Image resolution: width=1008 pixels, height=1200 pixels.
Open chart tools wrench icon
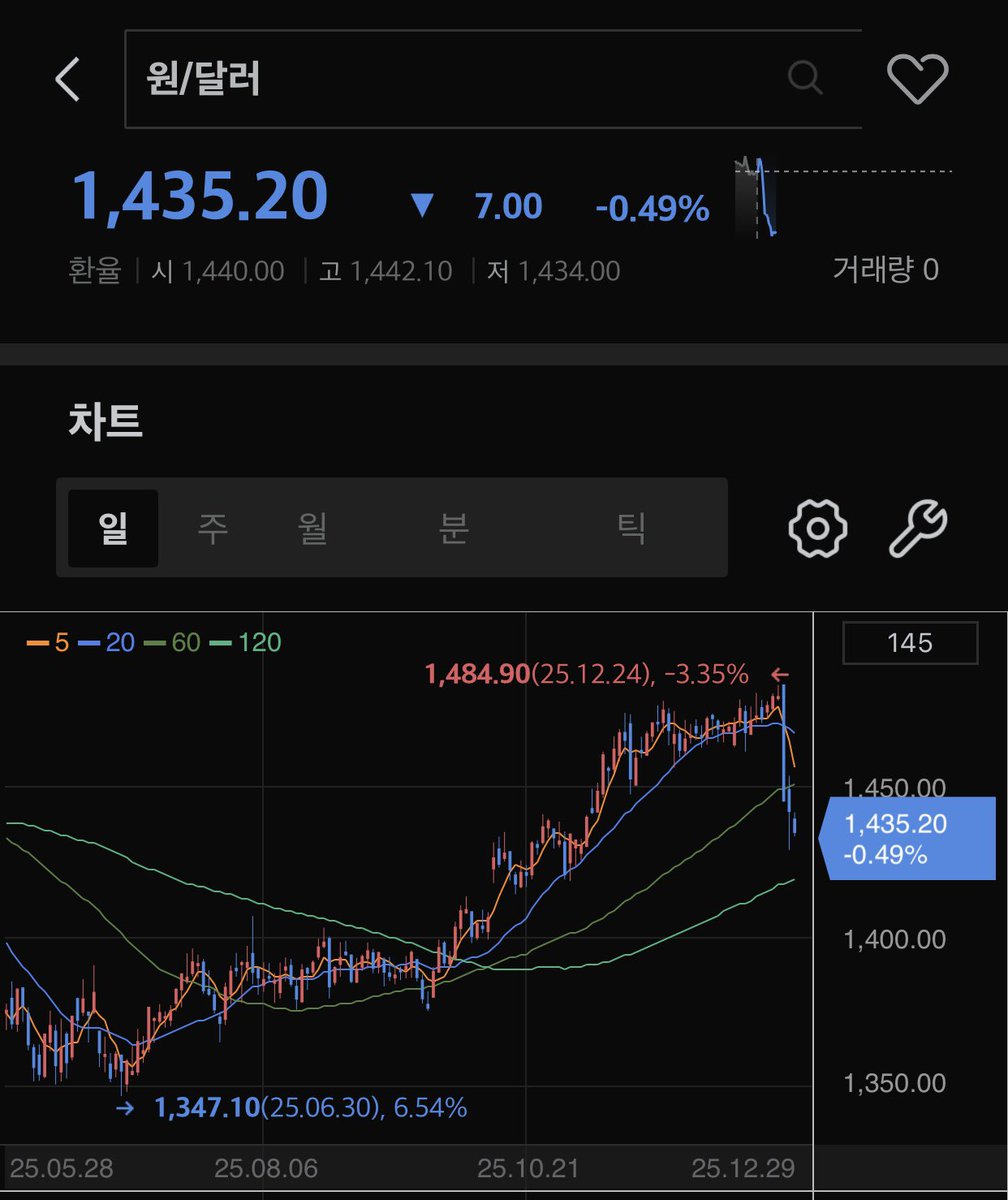pyautogui.click(x=918, y=527)
